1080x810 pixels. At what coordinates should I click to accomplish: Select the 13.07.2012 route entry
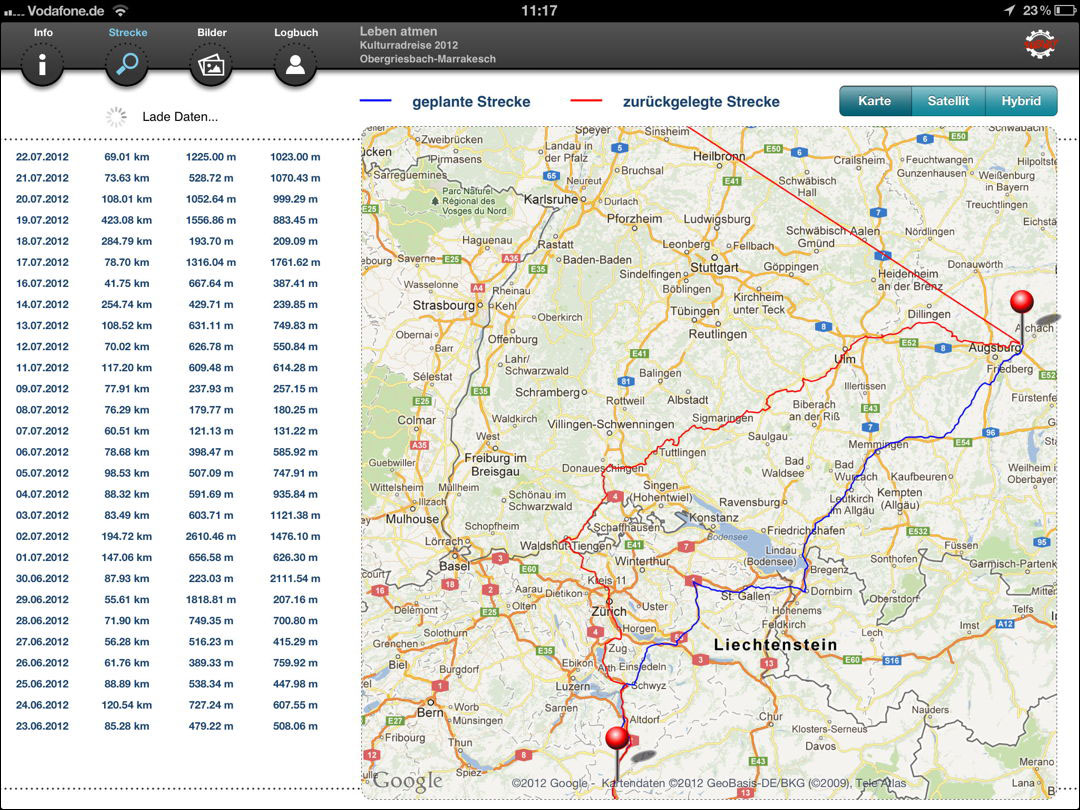pyautogui.click(x=168, y=326)
